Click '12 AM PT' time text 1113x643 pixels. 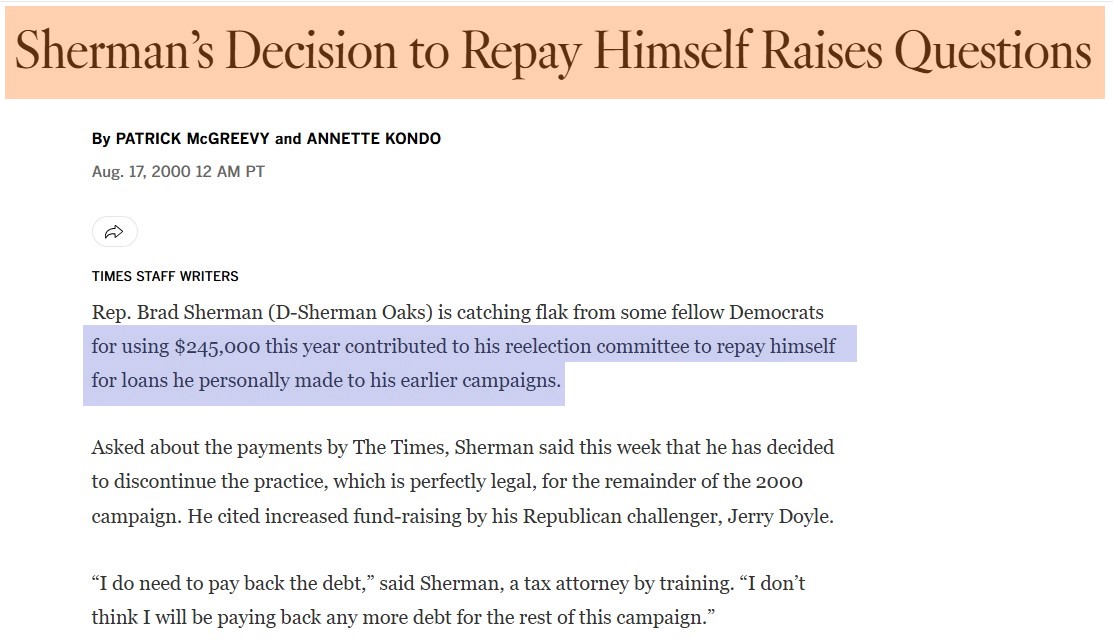pyautogui.click(x=230, y=172)
